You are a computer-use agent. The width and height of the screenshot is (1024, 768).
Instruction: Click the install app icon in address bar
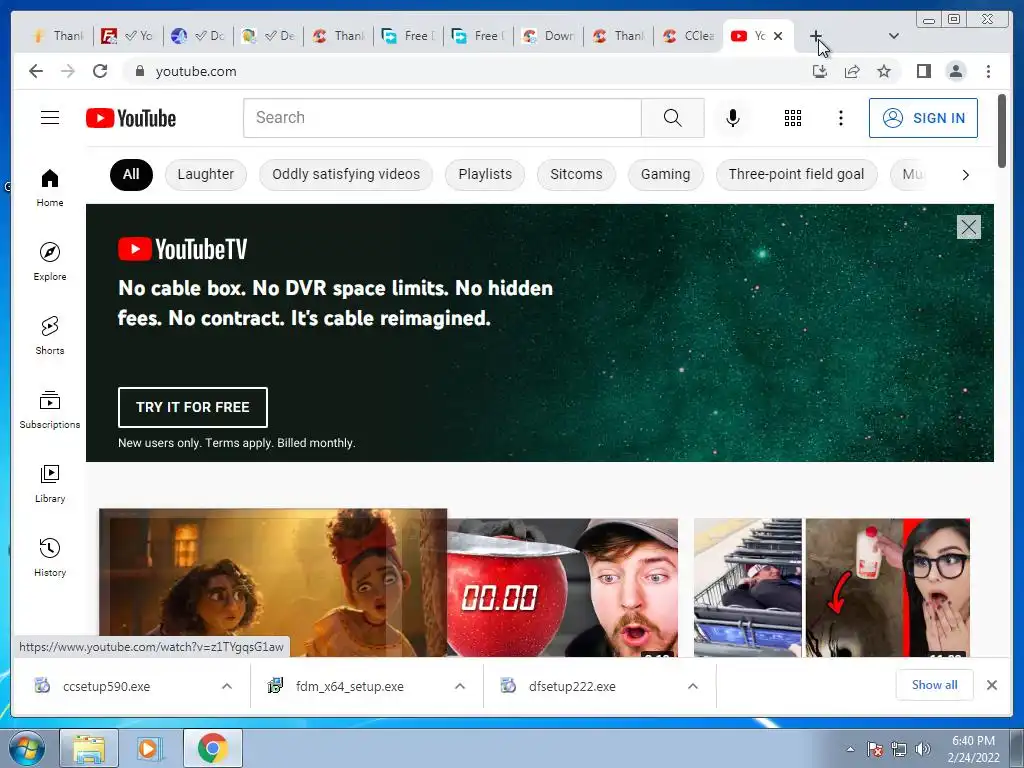point(820,71)
